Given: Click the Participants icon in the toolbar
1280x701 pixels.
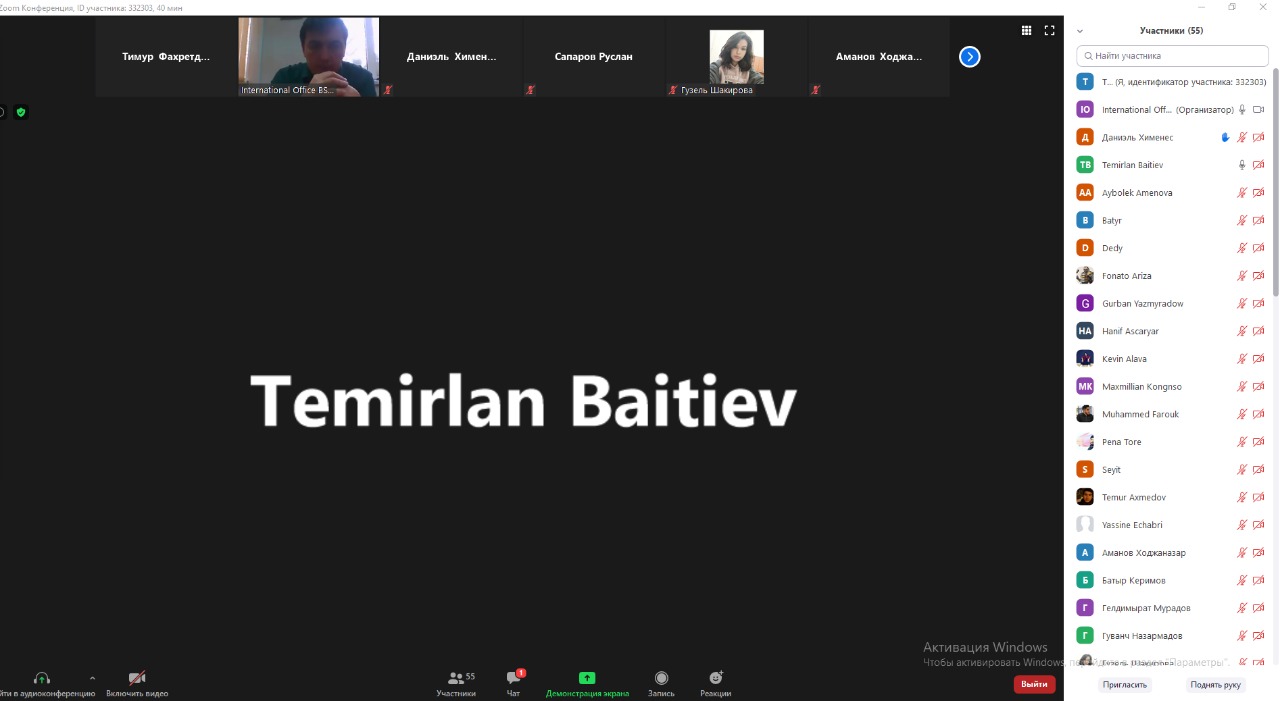Looking at the screenshot, I should [457, 678].
